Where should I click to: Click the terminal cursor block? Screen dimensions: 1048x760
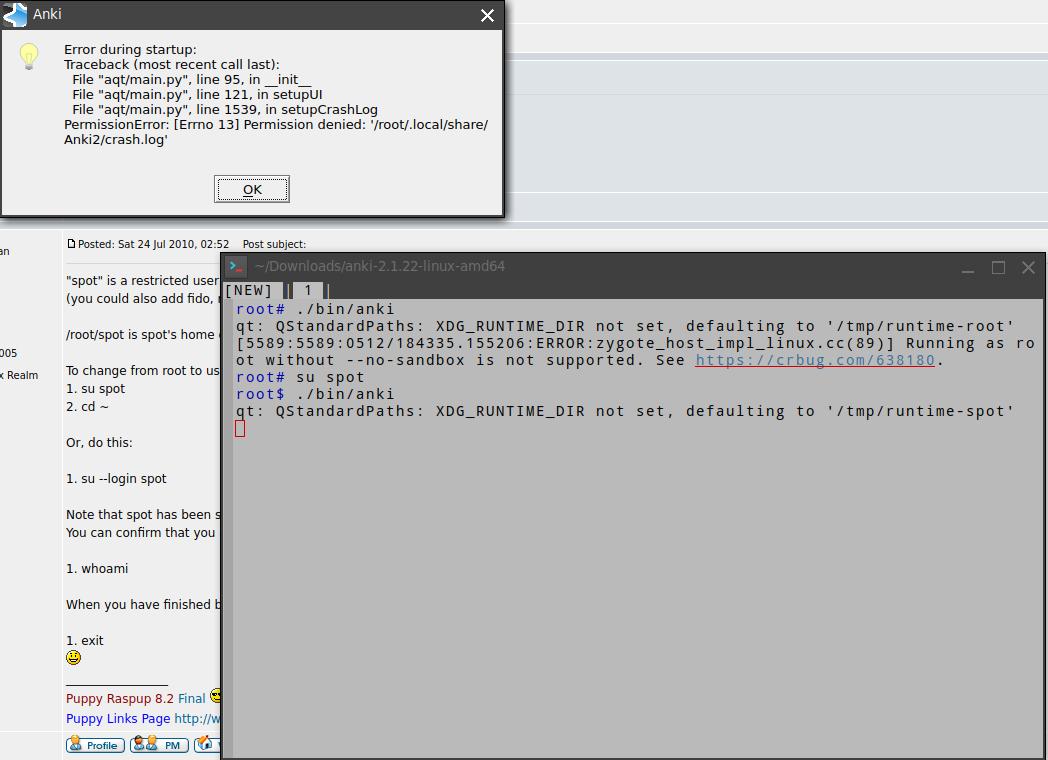[x=240, y=428]
